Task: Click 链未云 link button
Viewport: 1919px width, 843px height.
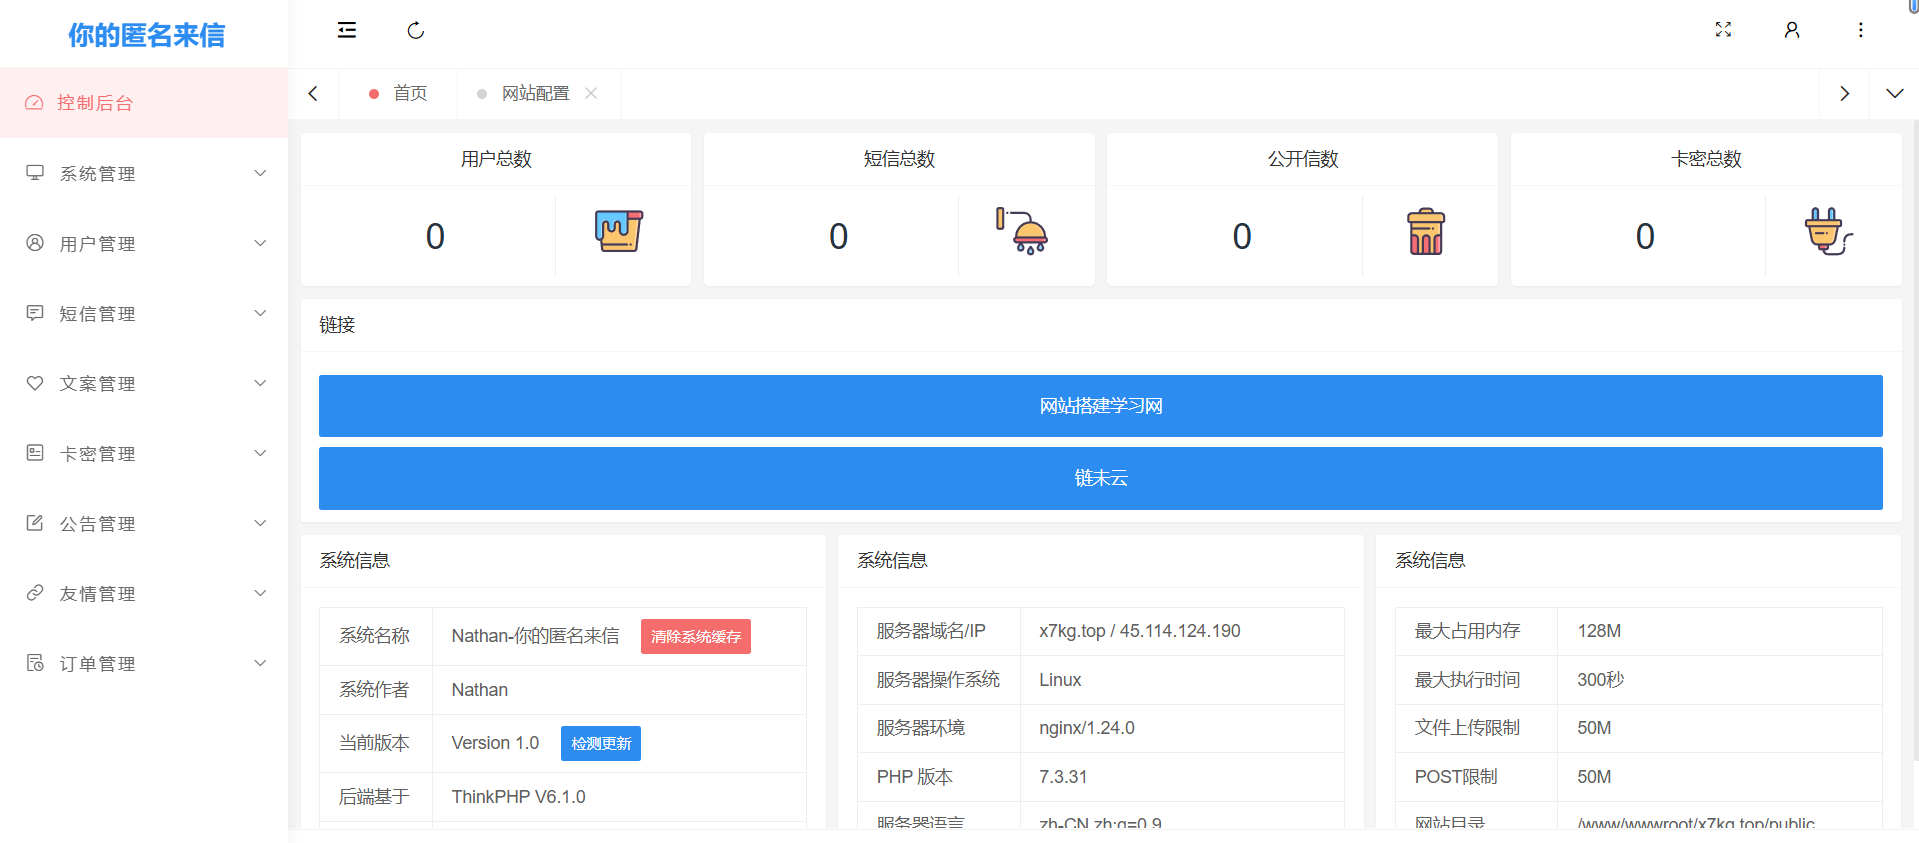Action: 1100,478
